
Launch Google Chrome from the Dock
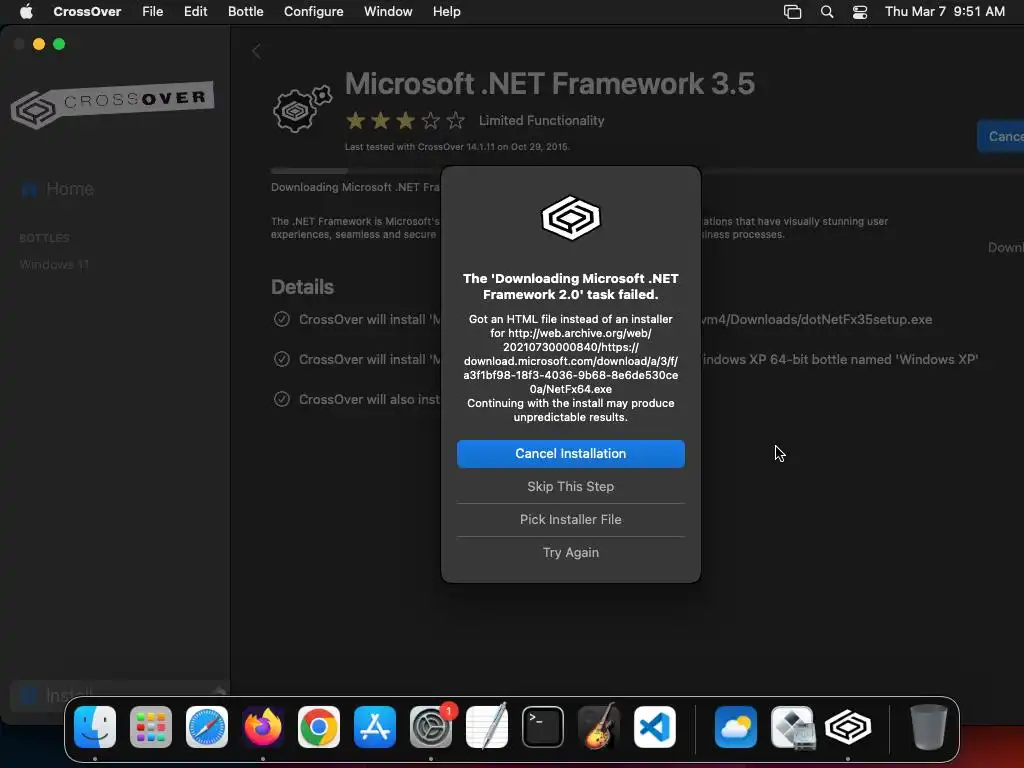pos(319,727)
